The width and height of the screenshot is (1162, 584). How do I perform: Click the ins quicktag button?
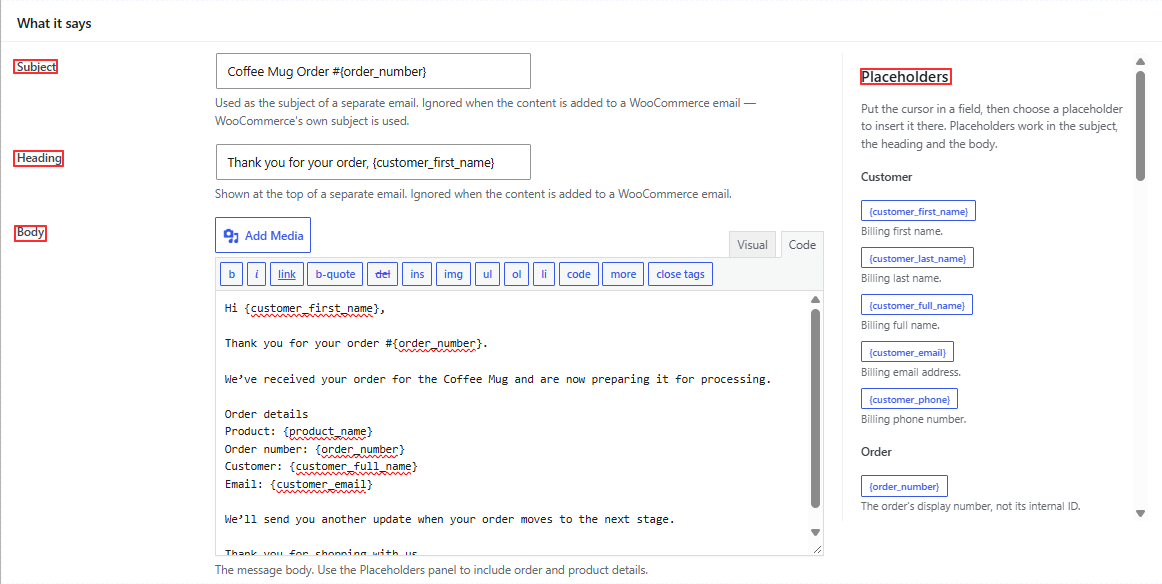(x=417, y=274)
